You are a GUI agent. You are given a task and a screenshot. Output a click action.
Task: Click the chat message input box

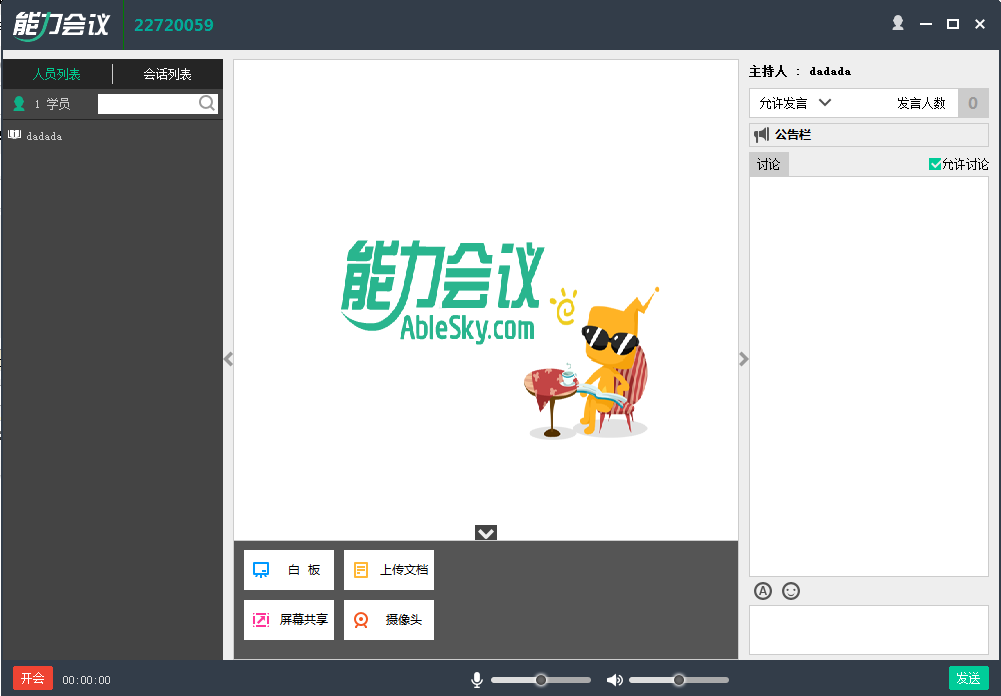[x=869, y=630]
